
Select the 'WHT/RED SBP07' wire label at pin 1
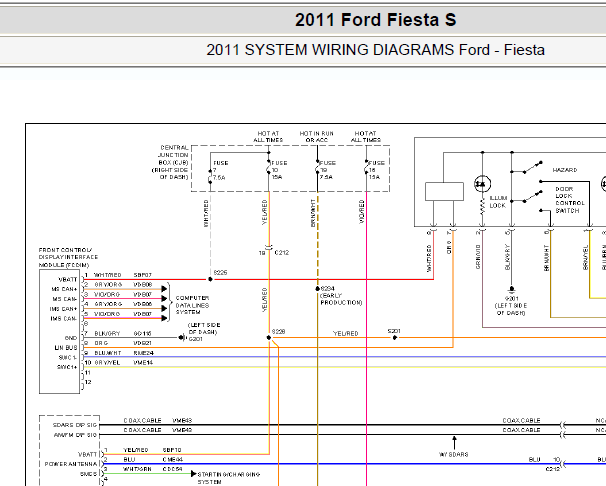point(123,275)
